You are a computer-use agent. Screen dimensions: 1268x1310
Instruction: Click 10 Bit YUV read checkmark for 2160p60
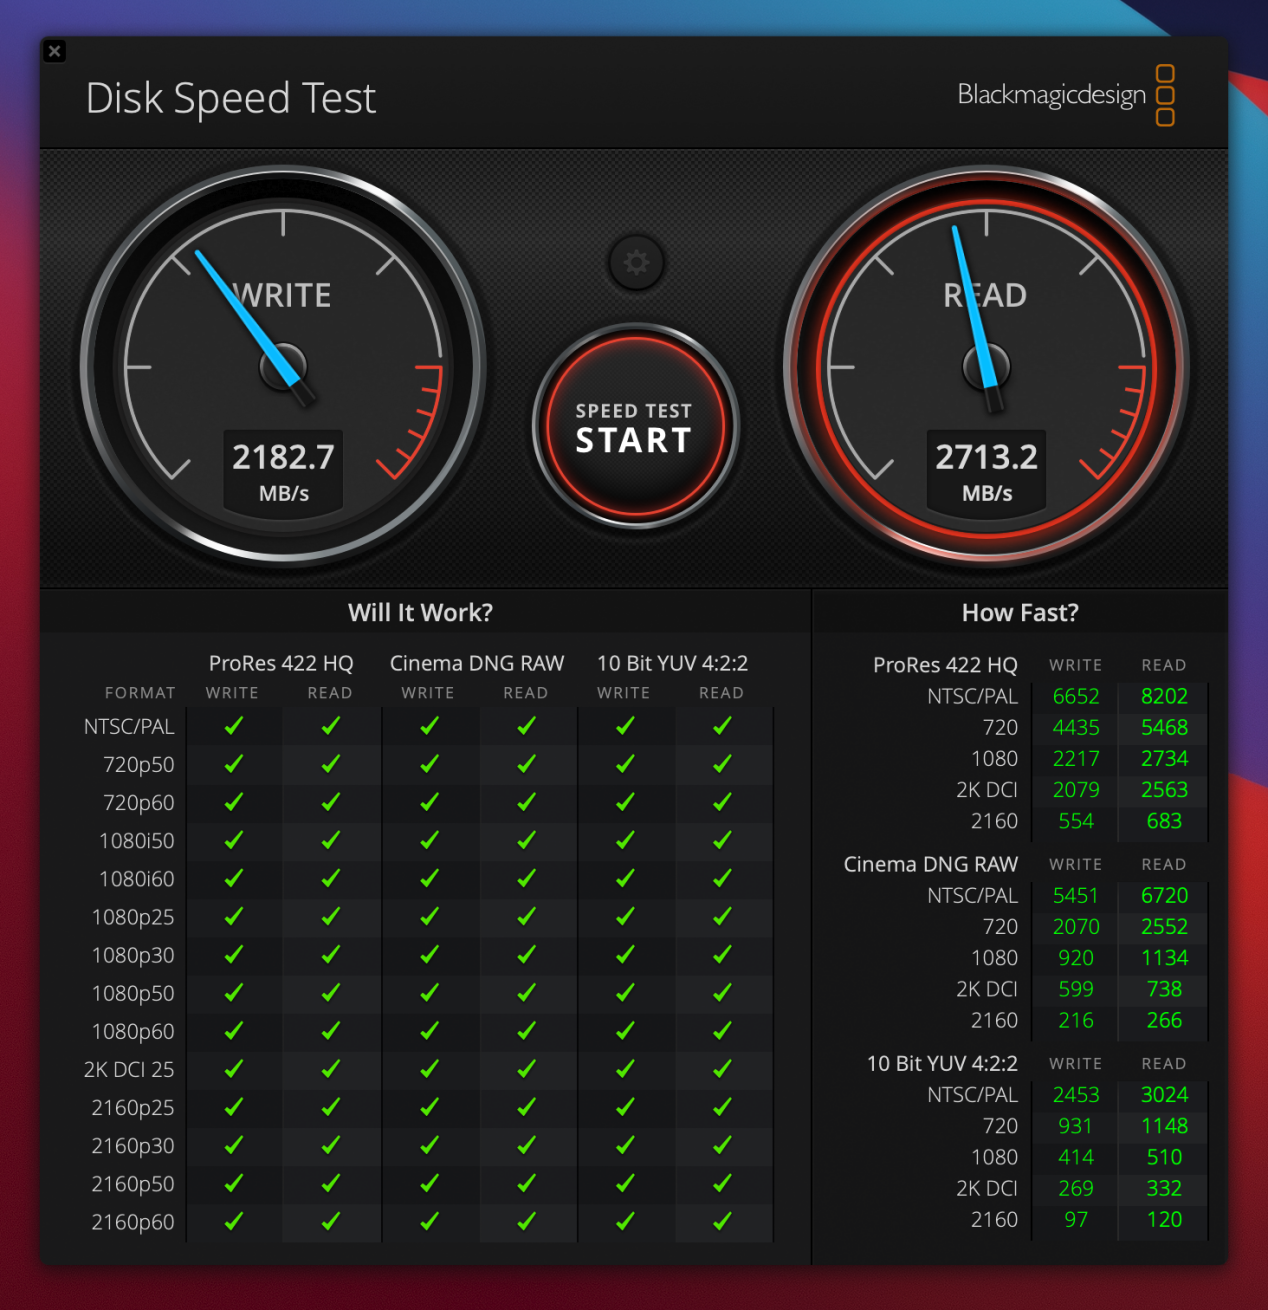pos(722,1221)
